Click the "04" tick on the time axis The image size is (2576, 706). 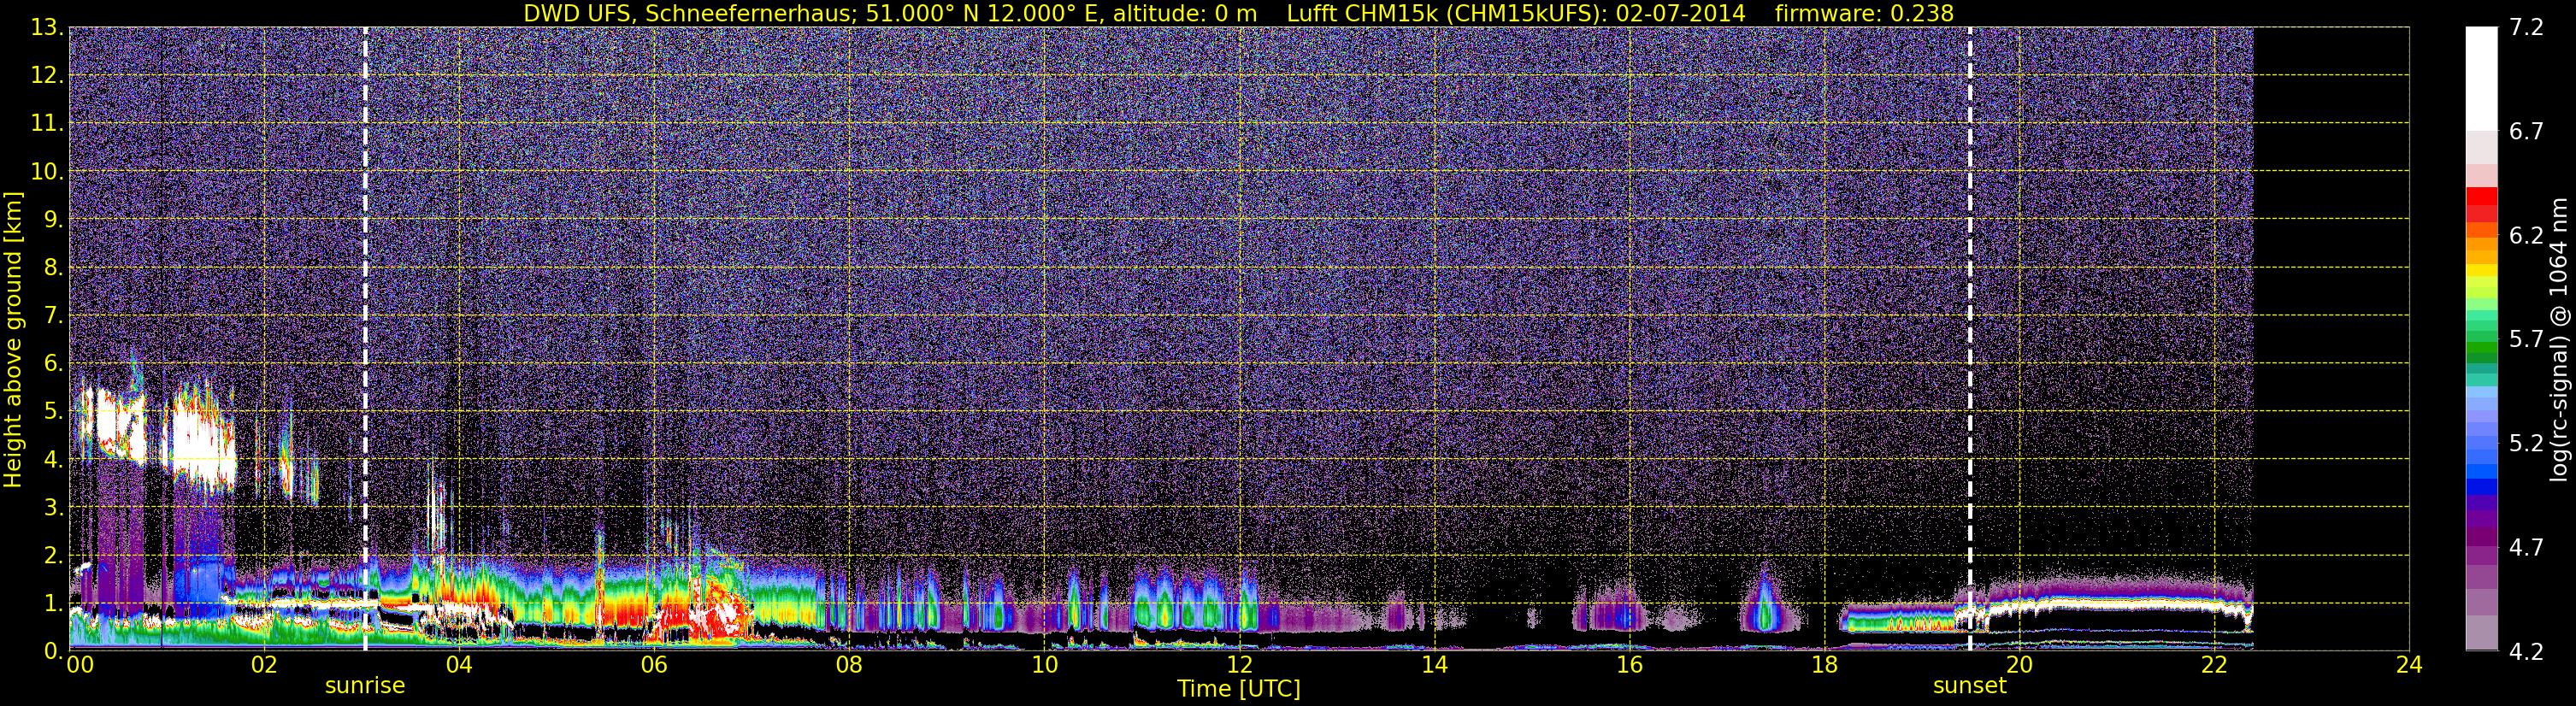pos(459,665)
